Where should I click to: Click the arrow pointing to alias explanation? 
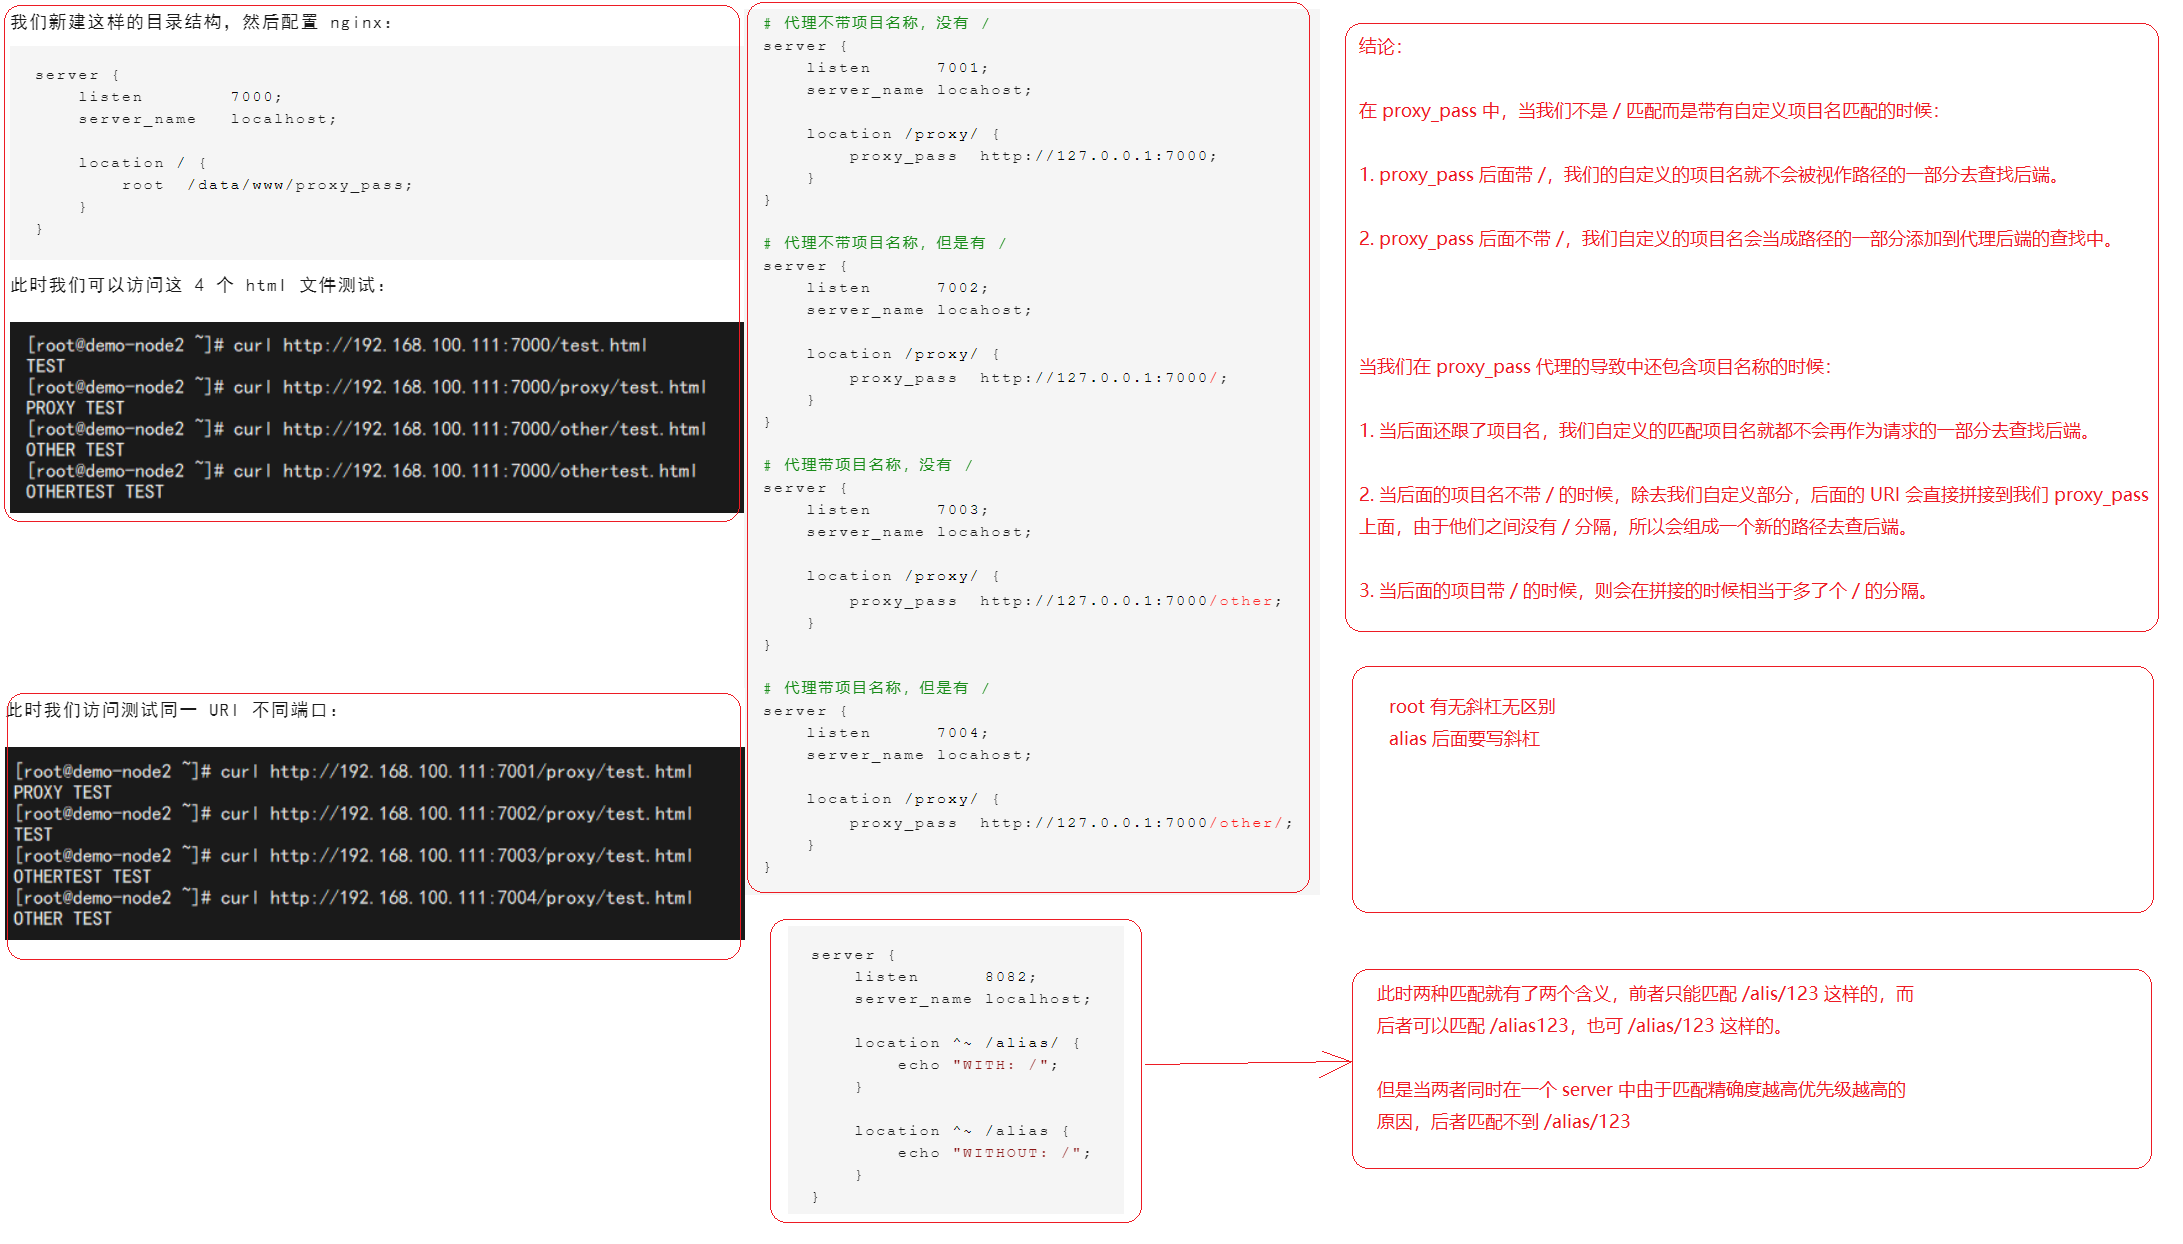[1248, 1064]
